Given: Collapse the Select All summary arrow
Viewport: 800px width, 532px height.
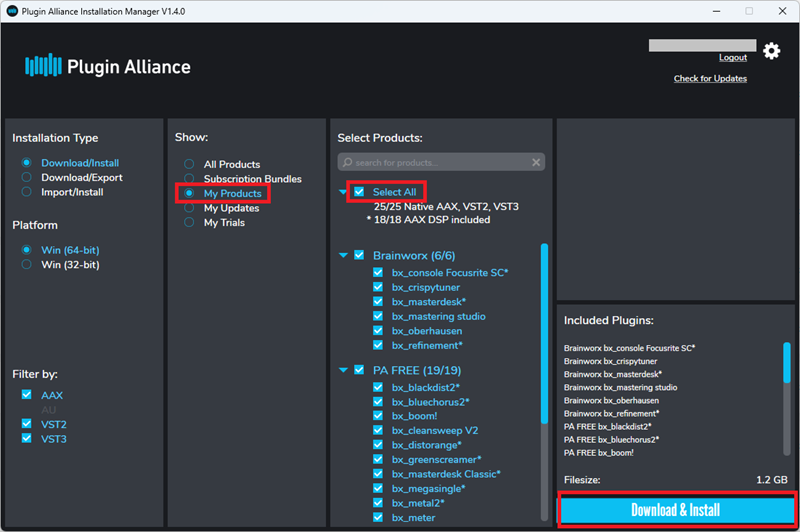Looking at the screenshot, I should [x=344, y=191].
